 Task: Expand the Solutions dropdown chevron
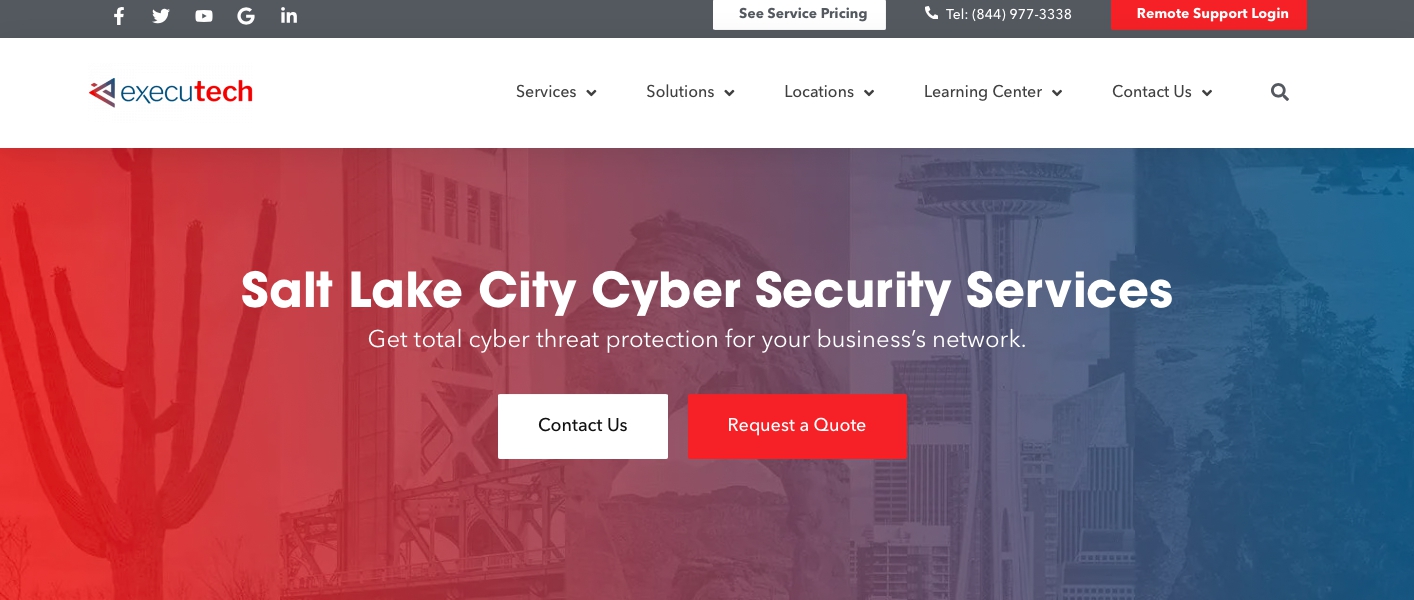pos(730,93)
